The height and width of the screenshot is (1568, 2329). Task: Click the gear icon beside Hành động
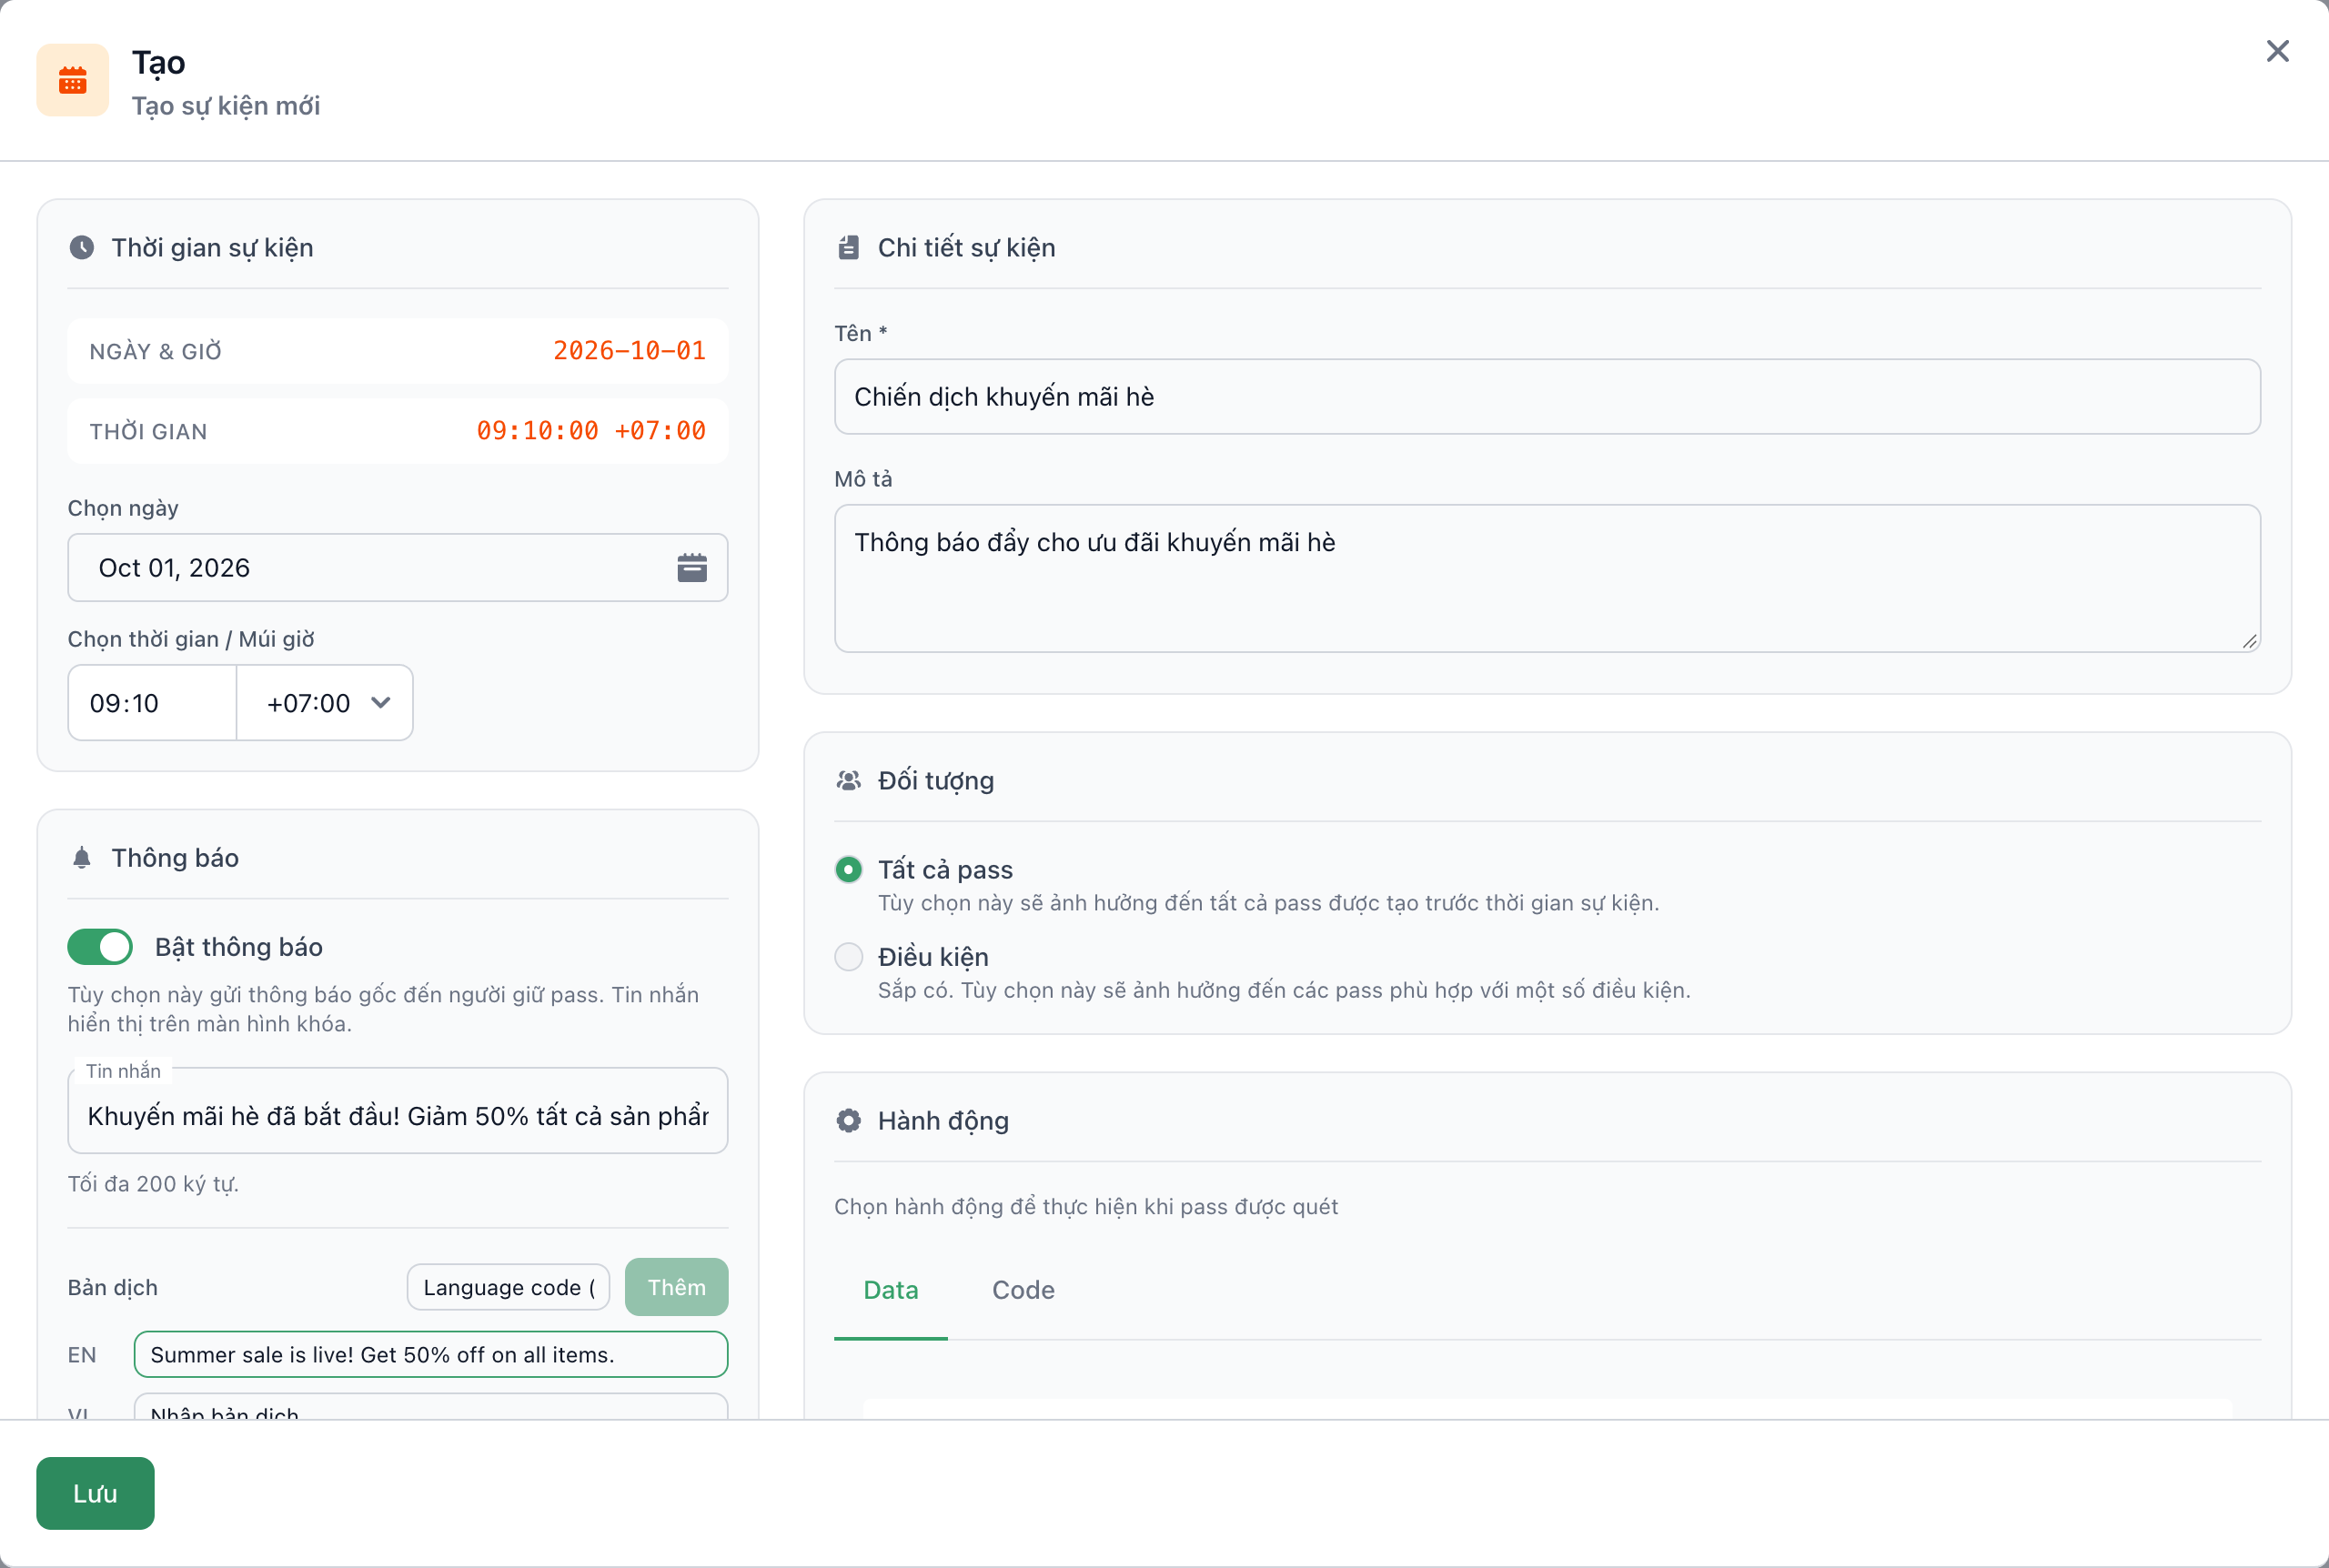[848, 1120]
